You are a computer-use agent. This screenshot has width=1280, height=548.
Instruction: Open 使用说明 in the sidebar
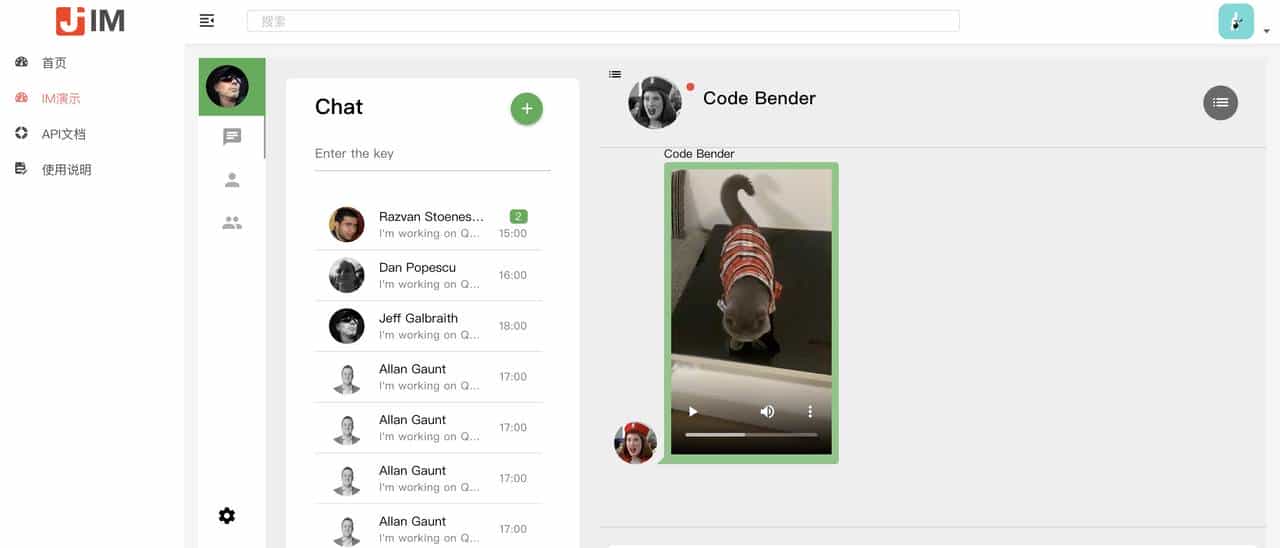click(x=66, y=170)
